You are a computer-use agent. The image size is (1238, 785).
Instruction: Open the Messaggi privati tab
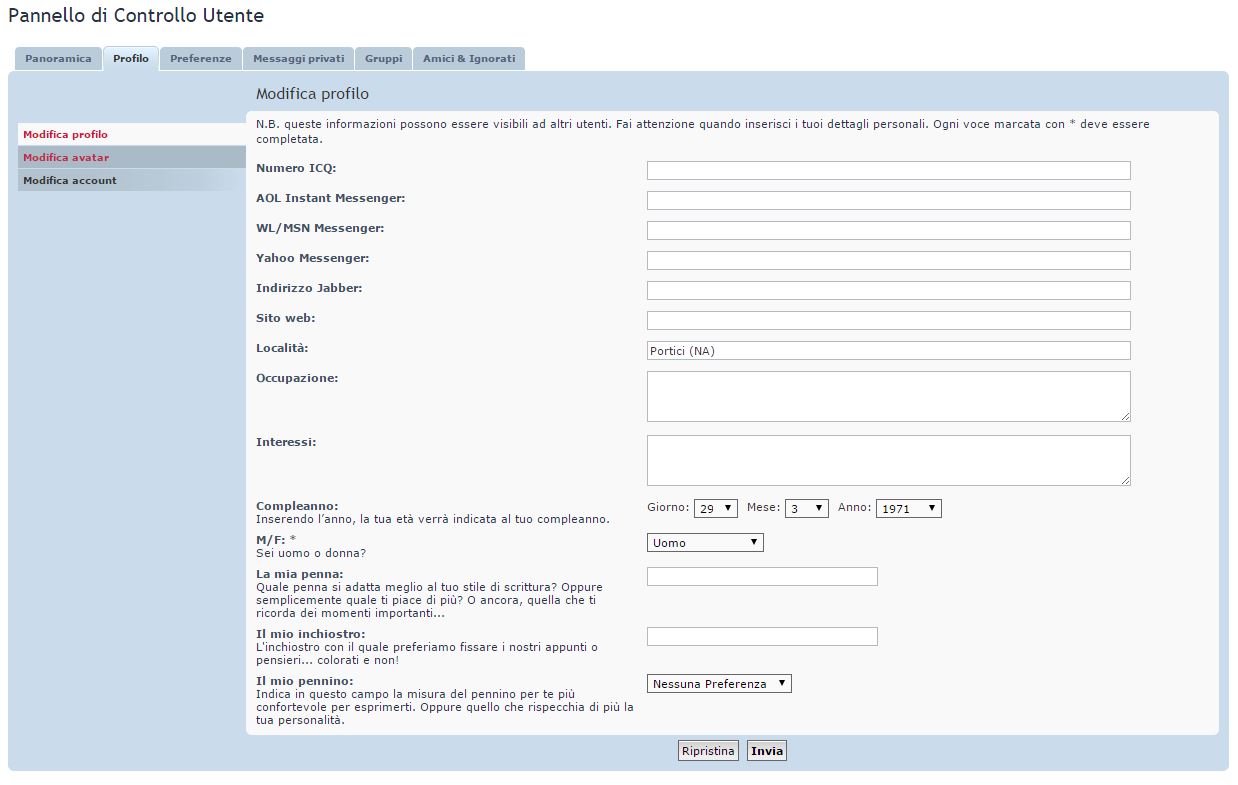[x=298, y=59]
